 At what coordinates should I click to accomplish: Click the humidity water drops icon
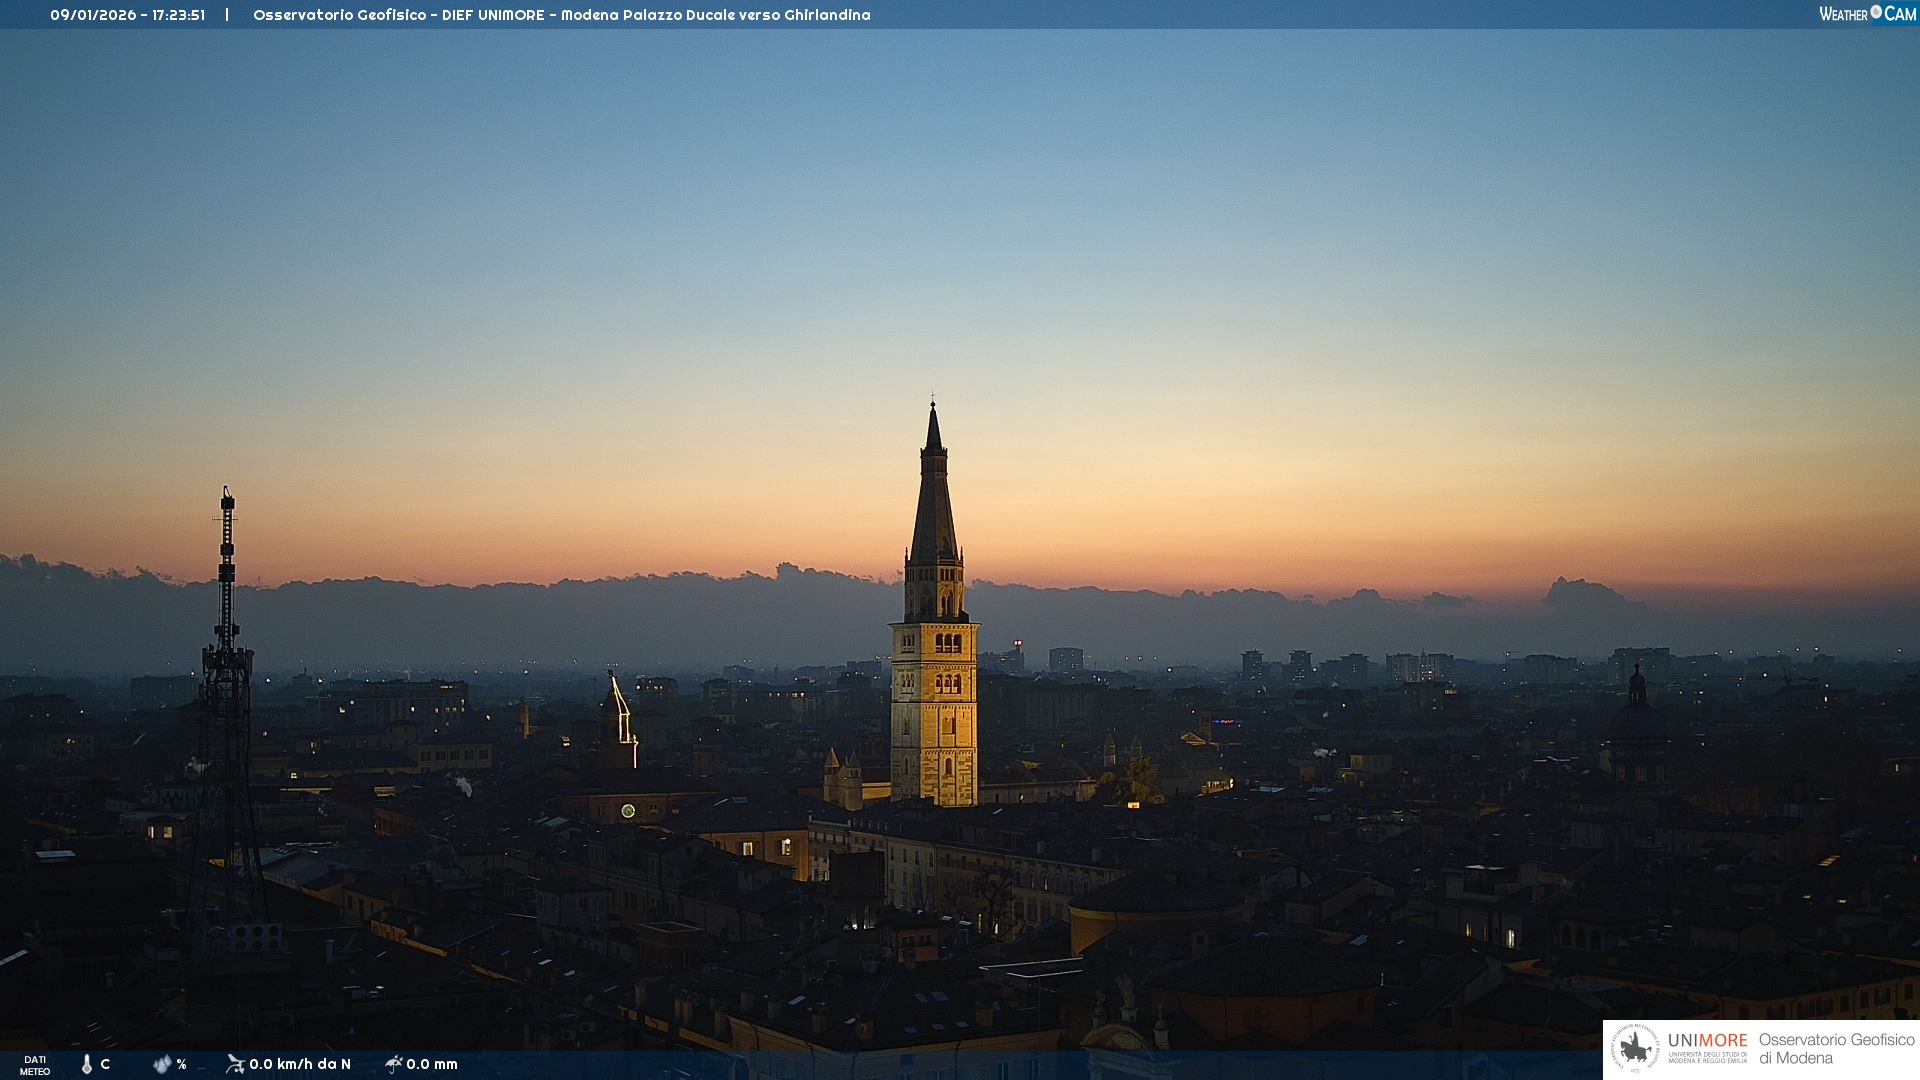tap(162, 1064)
